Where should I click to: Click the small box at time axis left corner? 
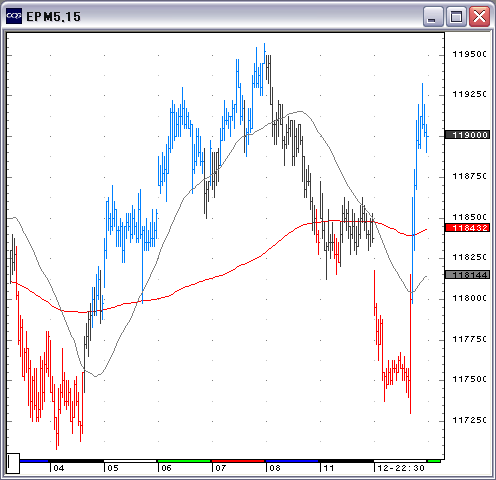click(13, 463)
